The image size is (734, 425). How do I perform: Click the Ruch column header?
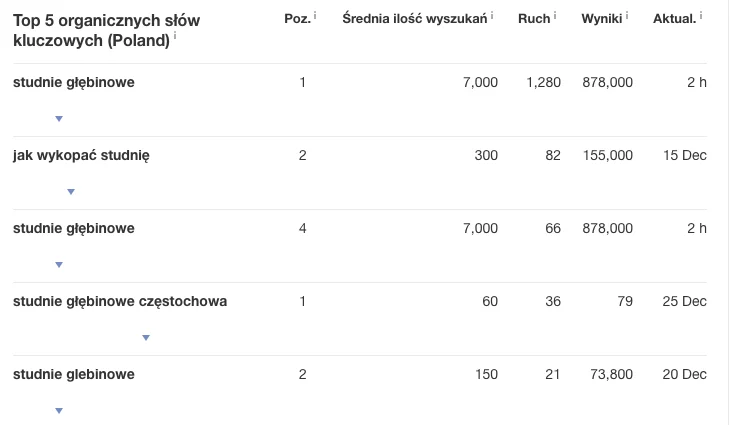pos(534,19)
